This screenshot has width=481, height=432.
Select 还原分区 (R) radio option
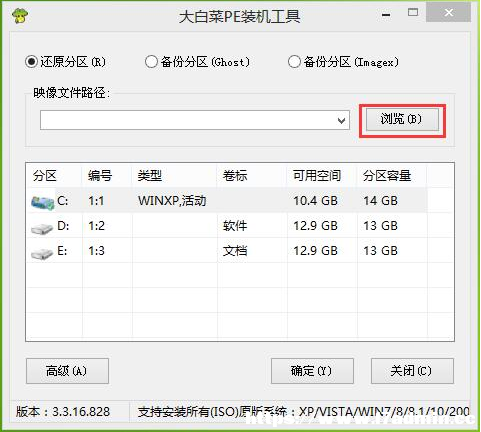66,62
